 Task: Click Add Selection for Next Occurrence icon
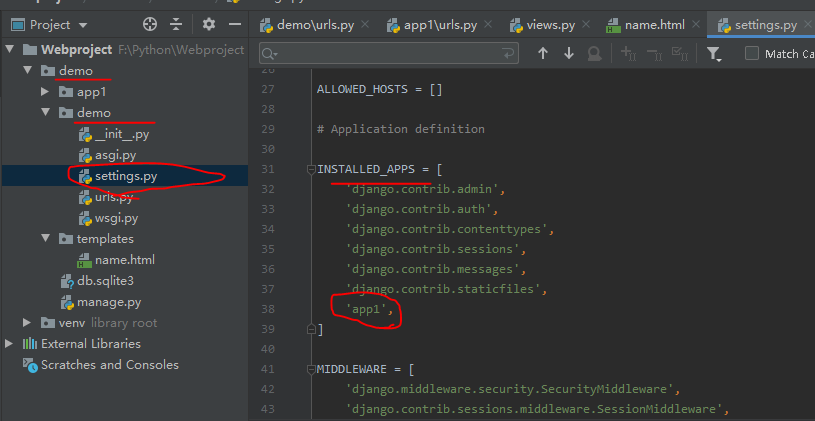(628, 53)
